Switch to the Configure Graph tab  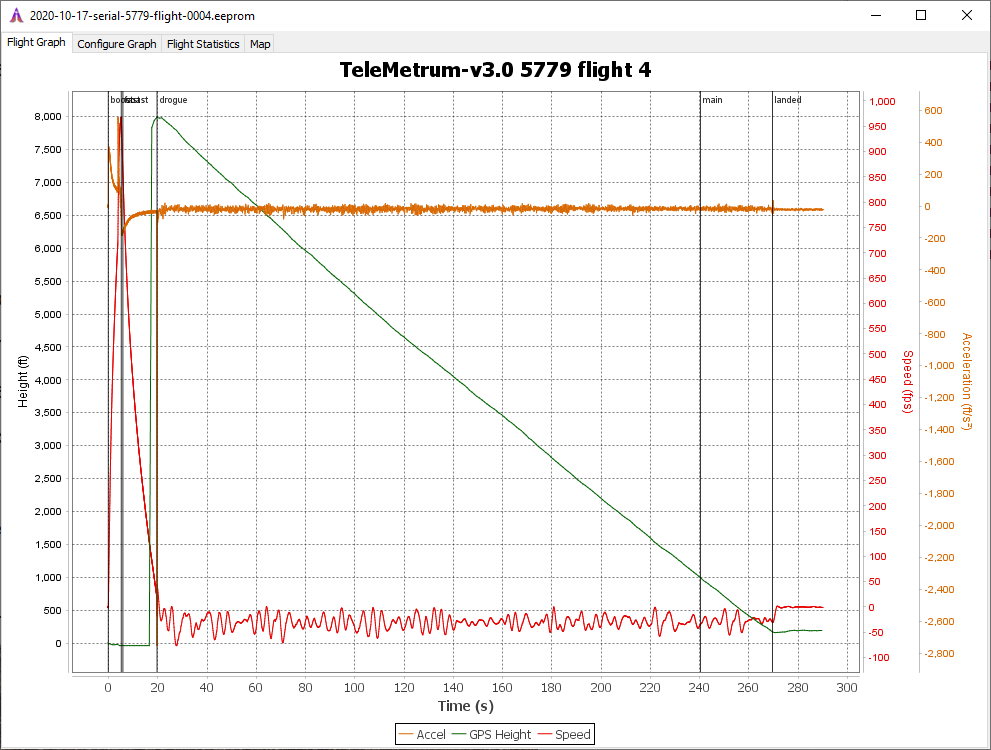coord(117,44)
